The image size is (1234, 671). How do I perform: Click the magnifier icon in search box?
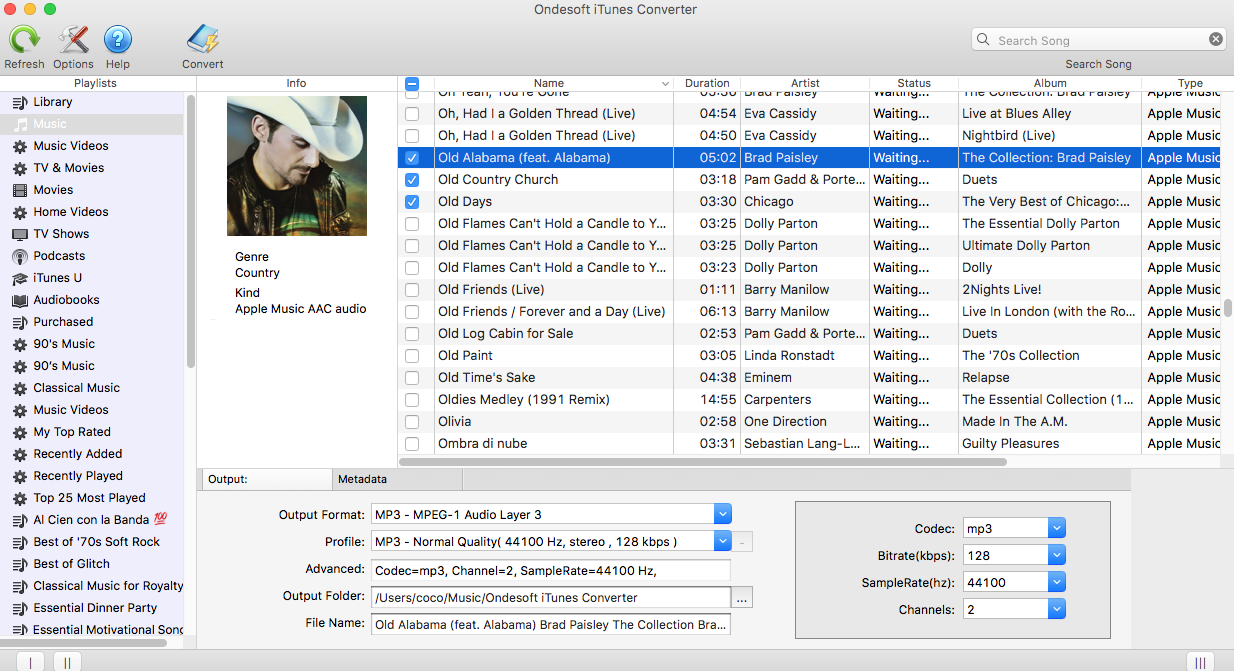[985, 40]
